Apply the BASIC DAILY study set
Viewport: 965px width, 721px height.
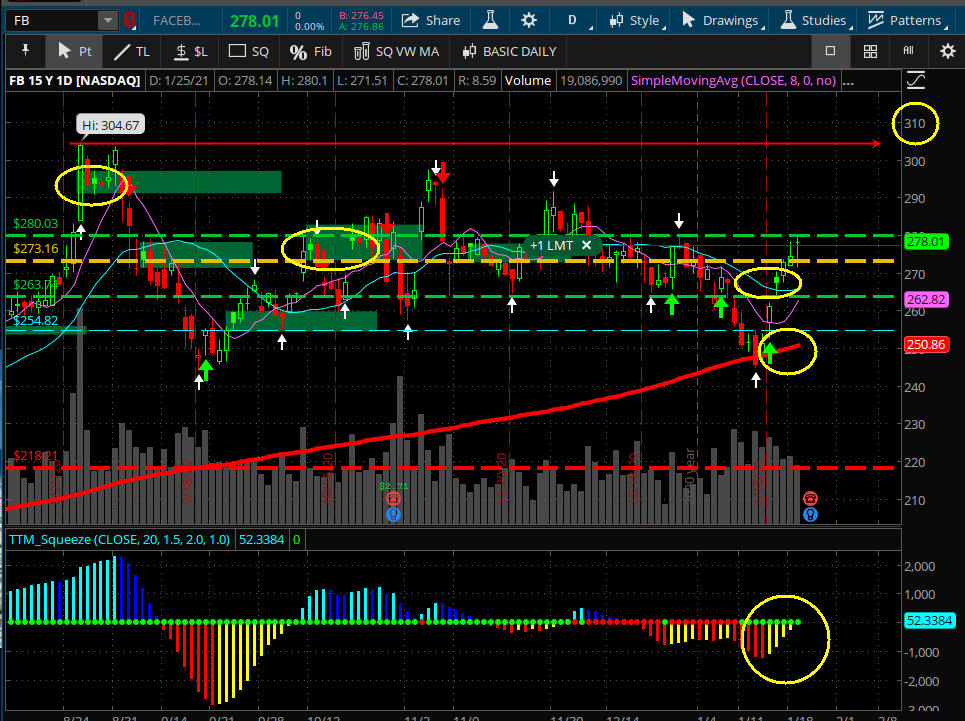(509, 51)
